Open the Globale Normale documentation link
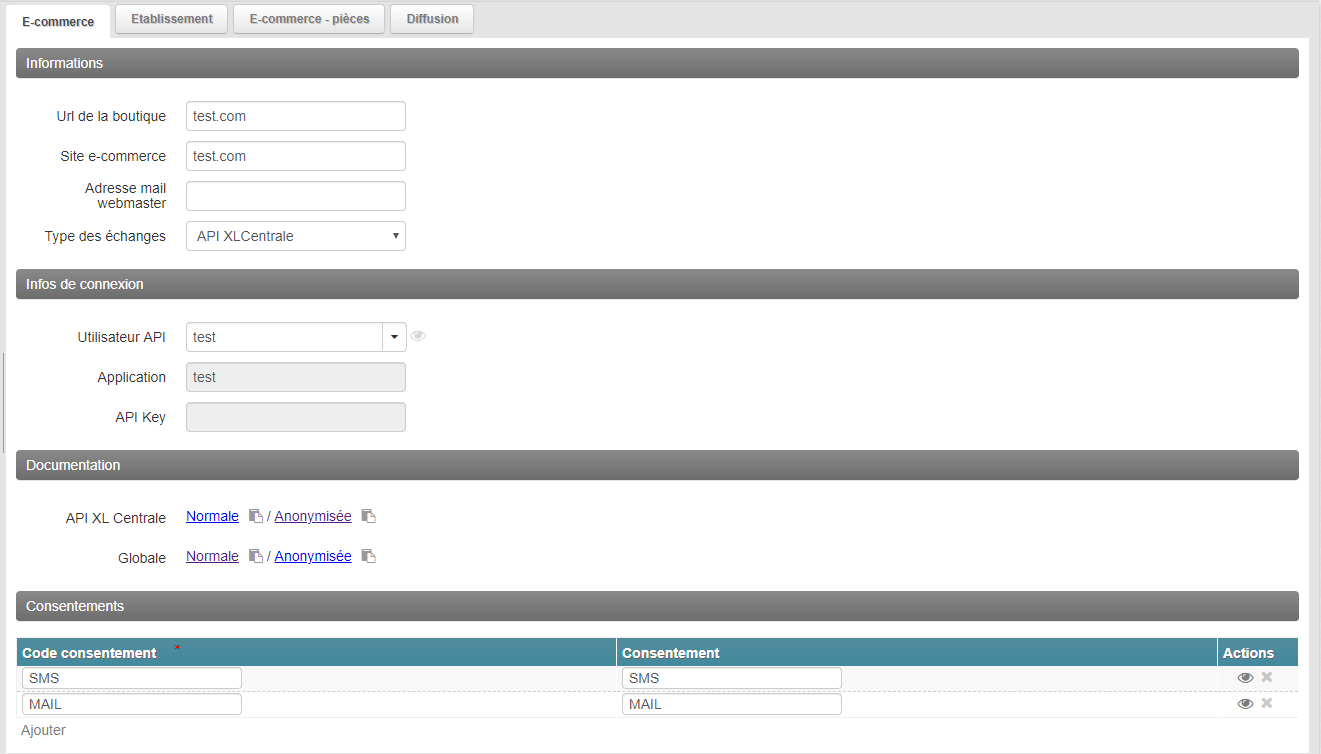1321x754 pixels. point(212,556)
